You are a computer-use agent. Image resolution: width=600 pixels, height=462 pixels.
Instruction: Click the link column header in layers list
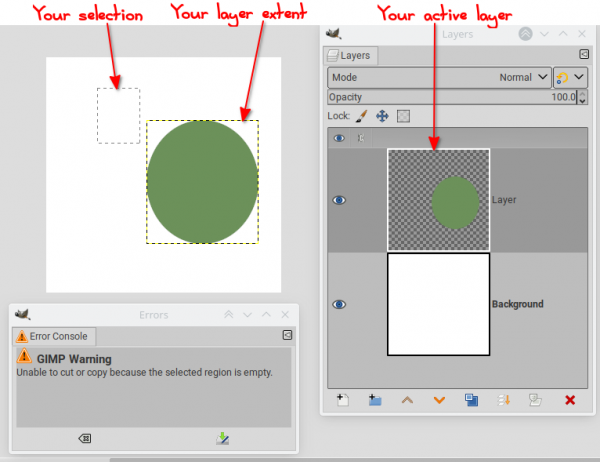[x=360, y=138]
